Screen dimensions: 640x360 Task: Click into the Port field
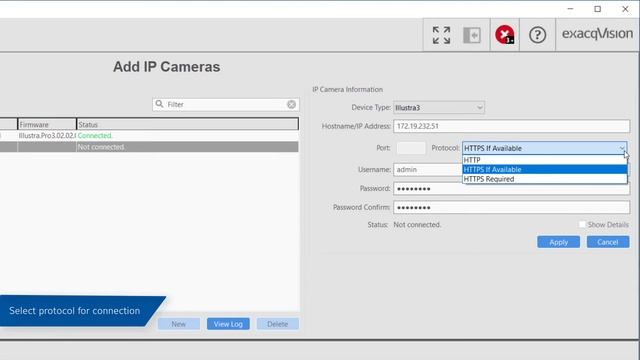click(411, 148)
